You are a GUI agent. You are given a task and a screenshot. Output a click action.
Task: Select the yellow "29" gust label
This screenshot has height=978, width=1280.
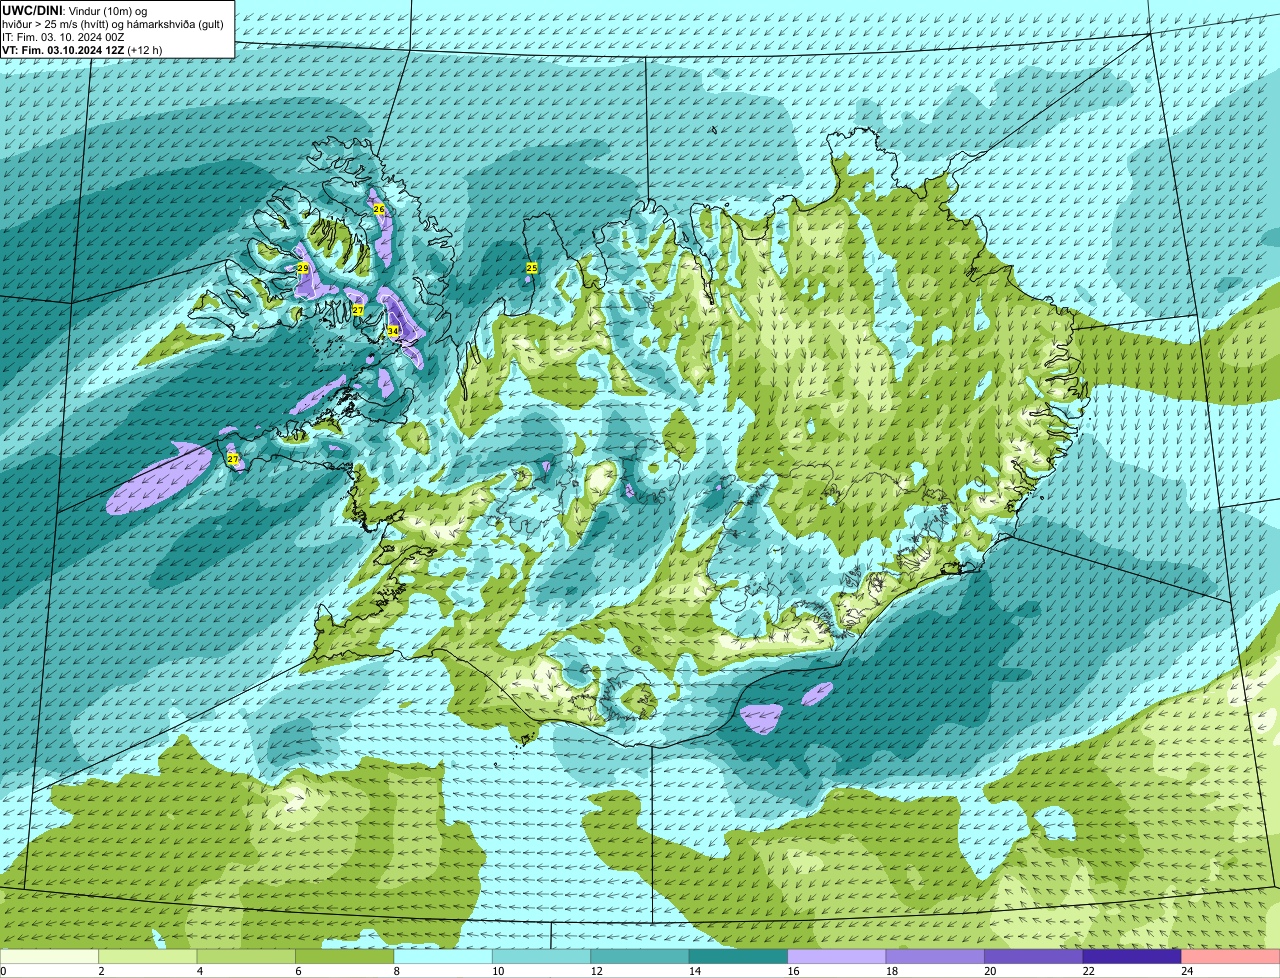303,268
